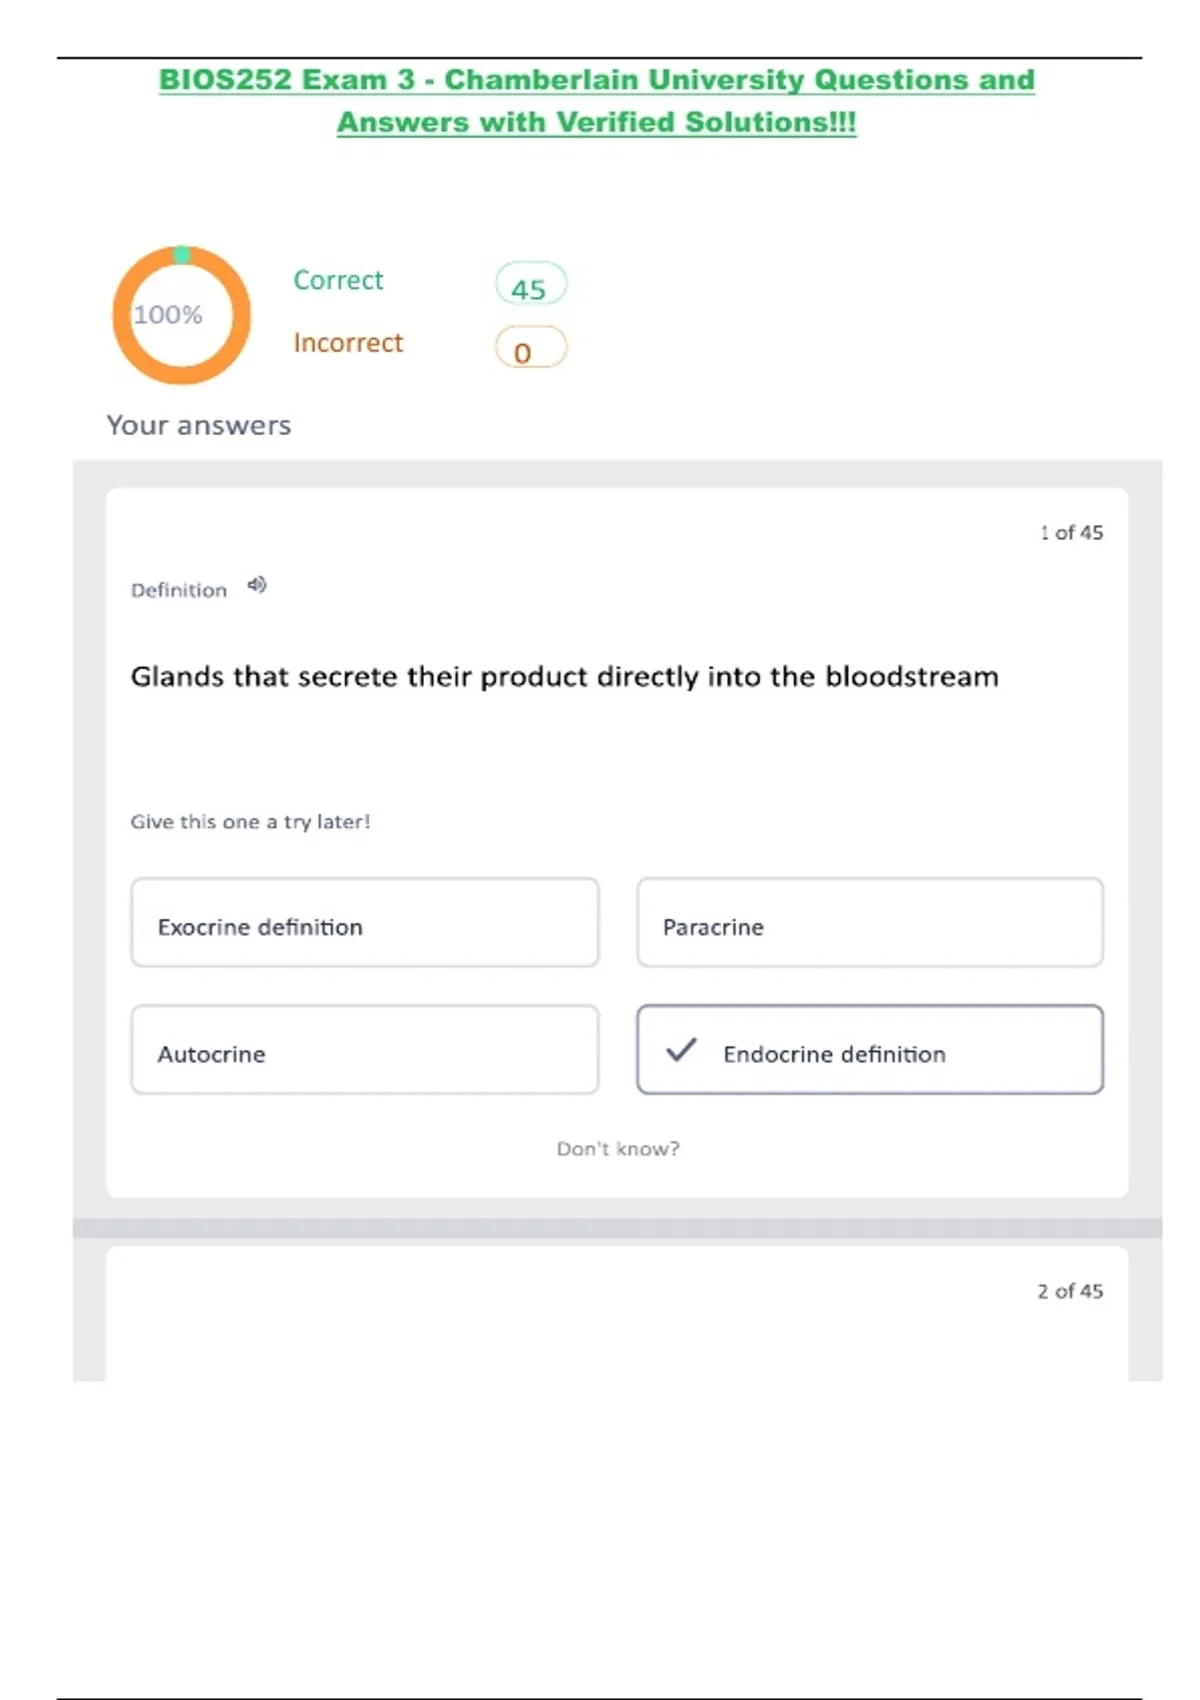Click the "2 of 45" question counter
Screen dimensions: 1200x1700
click(1070, 1291)
